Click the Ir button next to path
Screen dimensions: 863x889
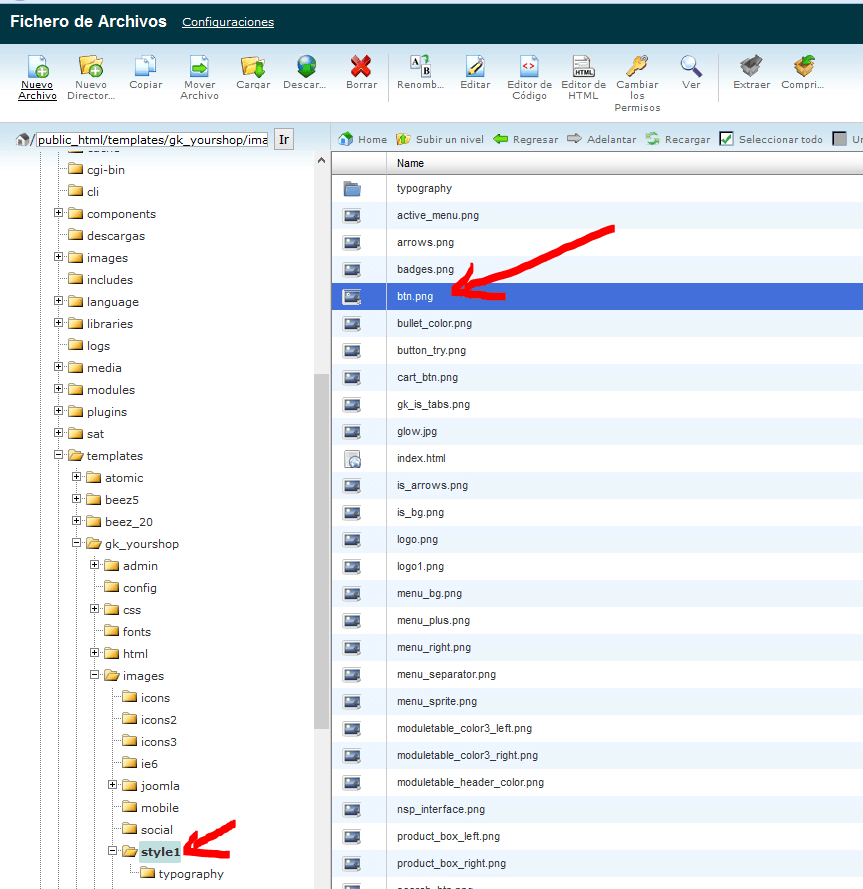click(284, 139)
